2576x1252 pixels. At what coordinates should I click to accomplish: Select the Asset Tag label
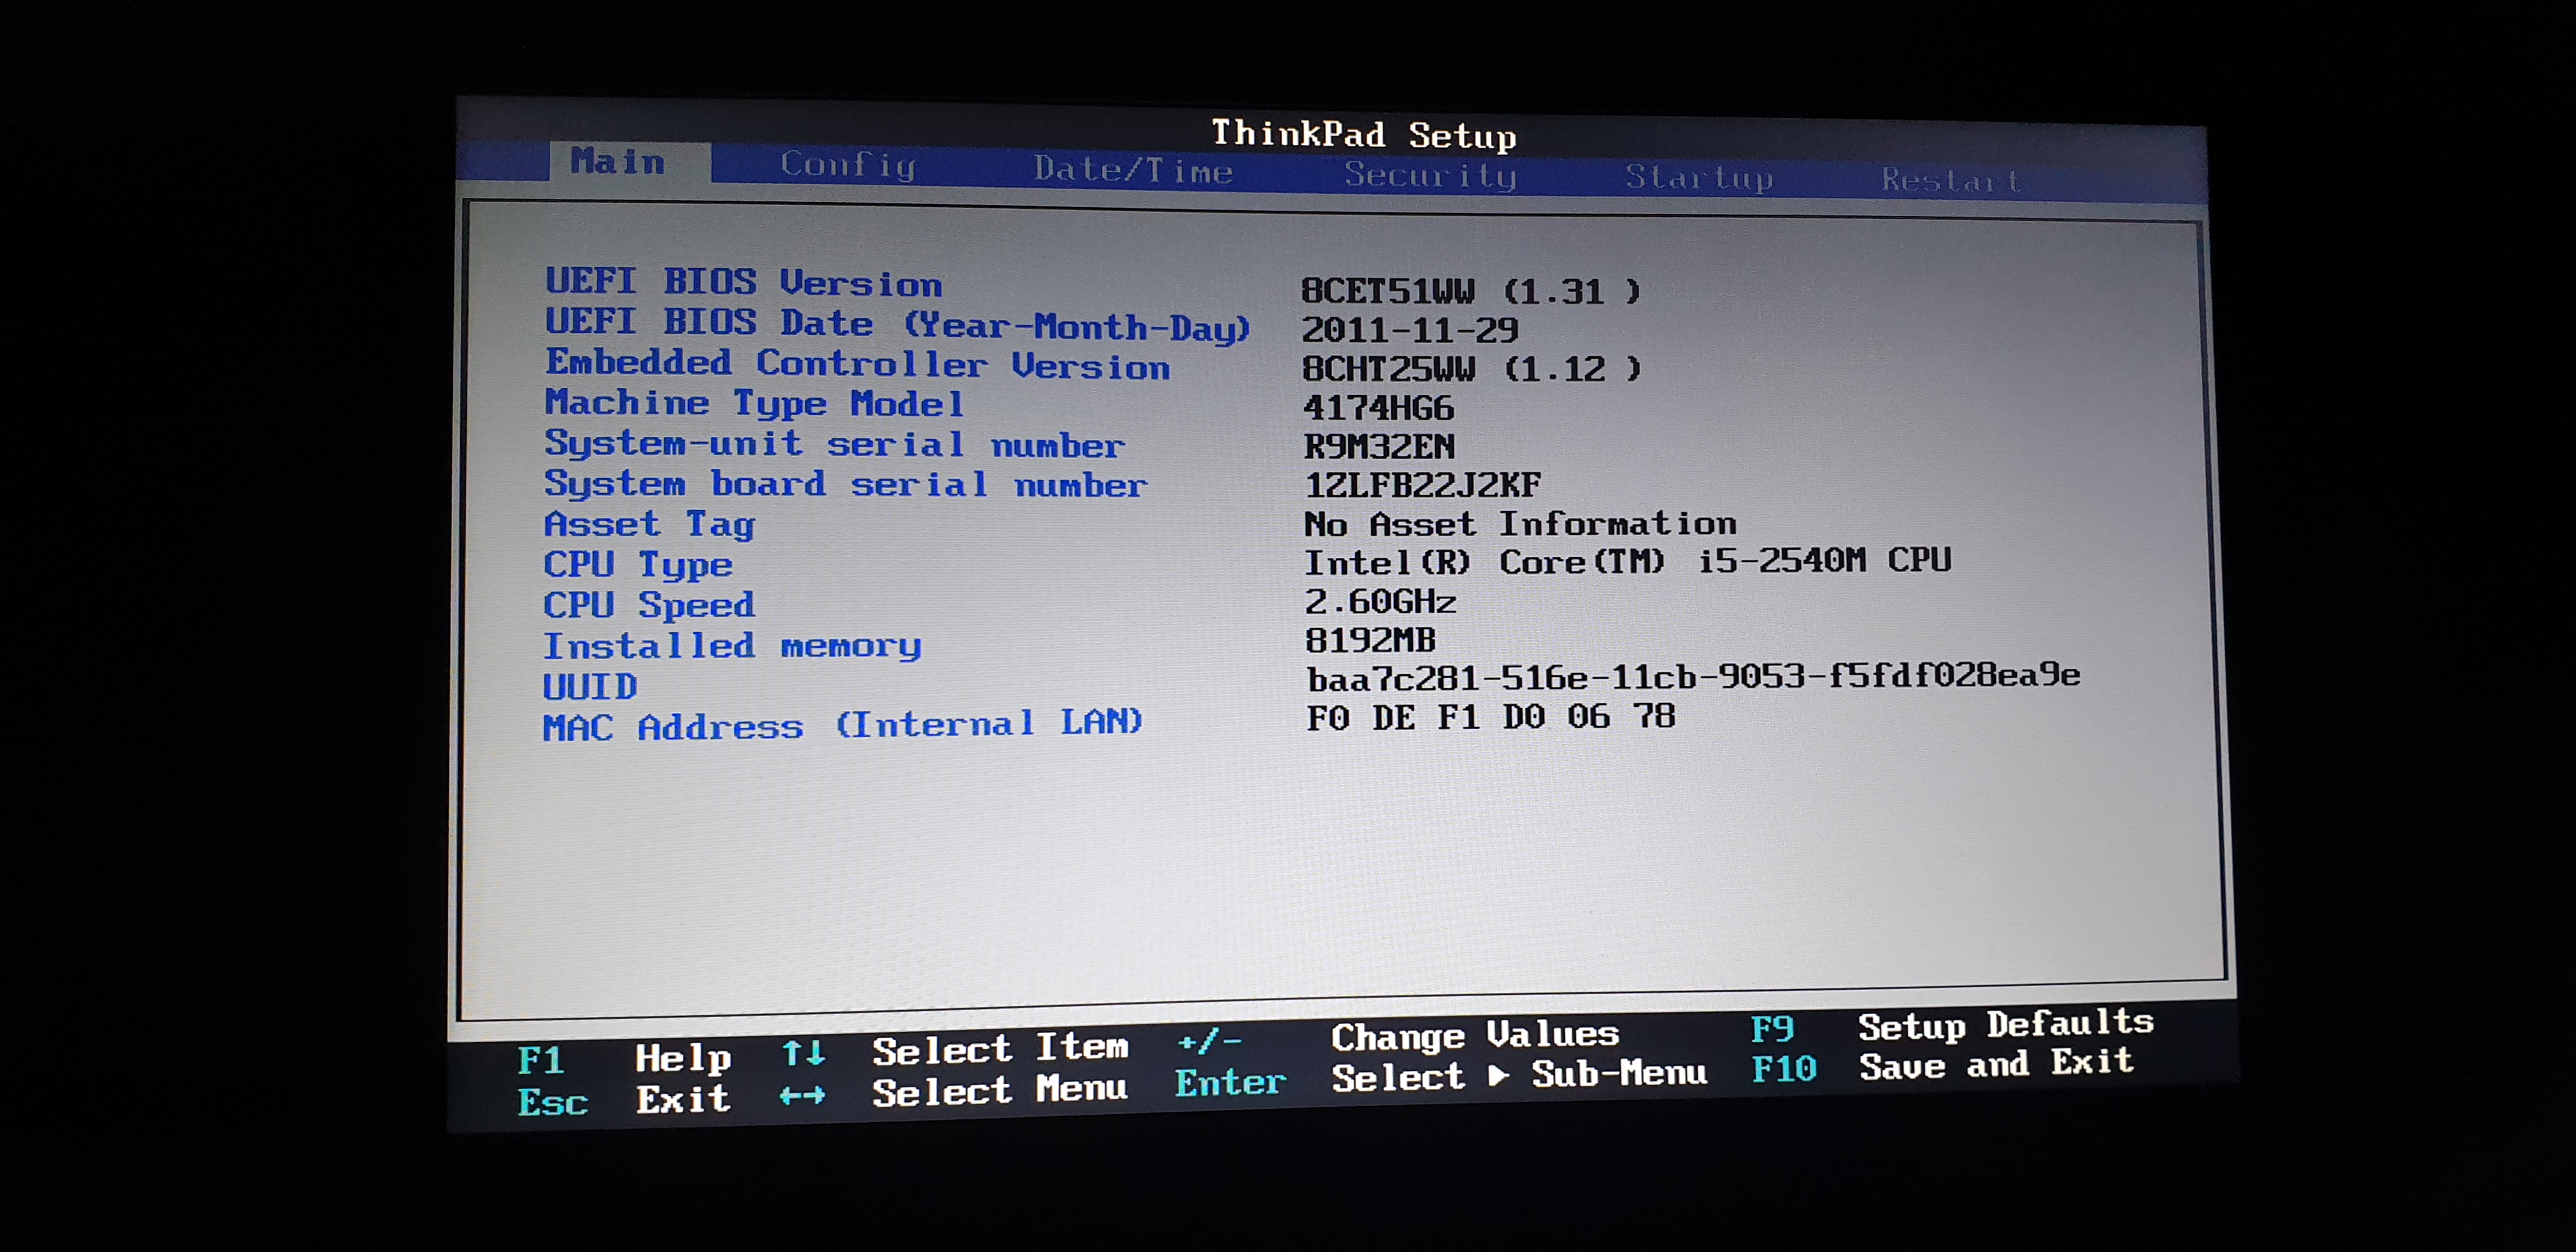click(649, 525)
